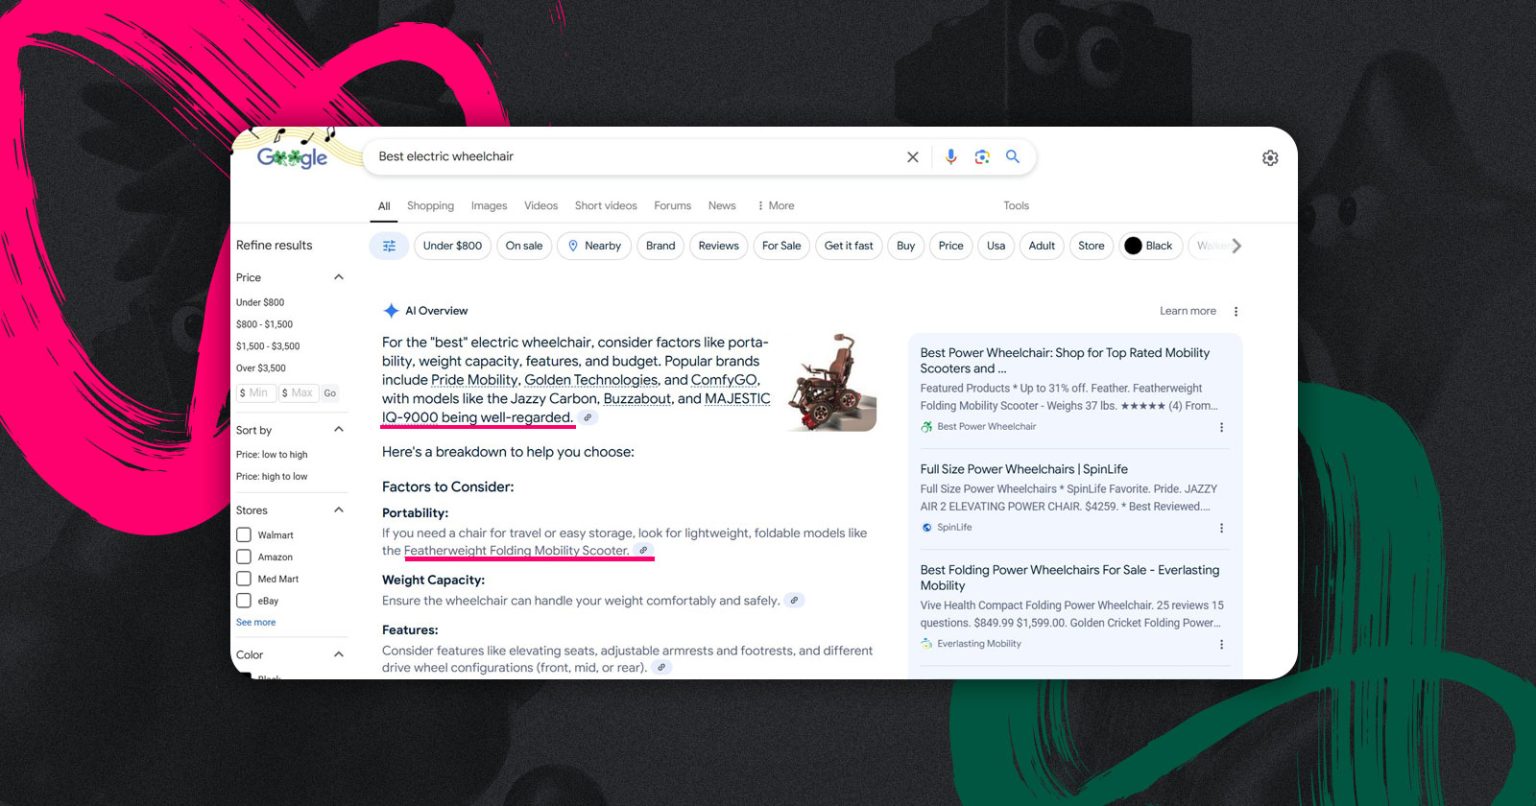Image resolution: width=1536 pixels, height=806 pixels.
Task: Switch to the Shopping tab
Action: [x=430, y=206]
